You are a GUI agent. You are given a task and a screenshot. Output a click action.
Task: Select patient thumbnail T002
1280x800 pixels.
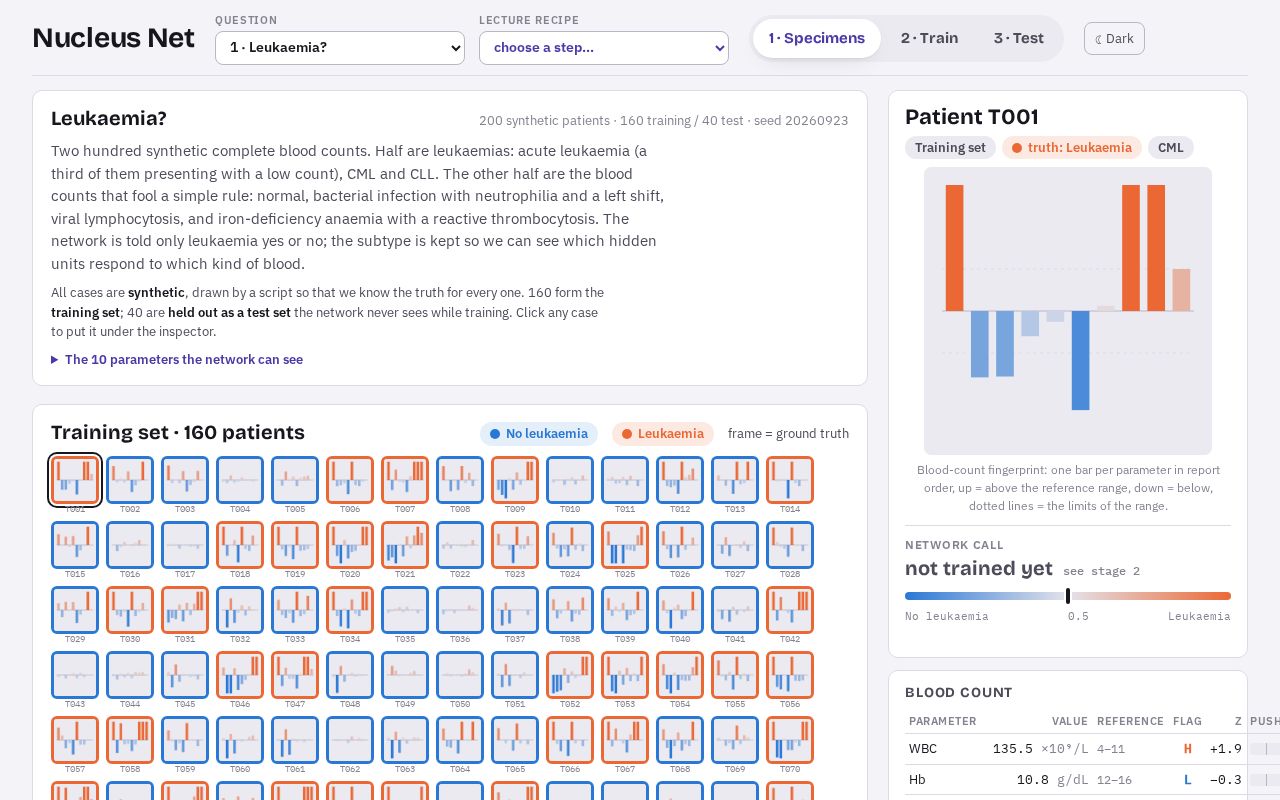tap(130, 480)
